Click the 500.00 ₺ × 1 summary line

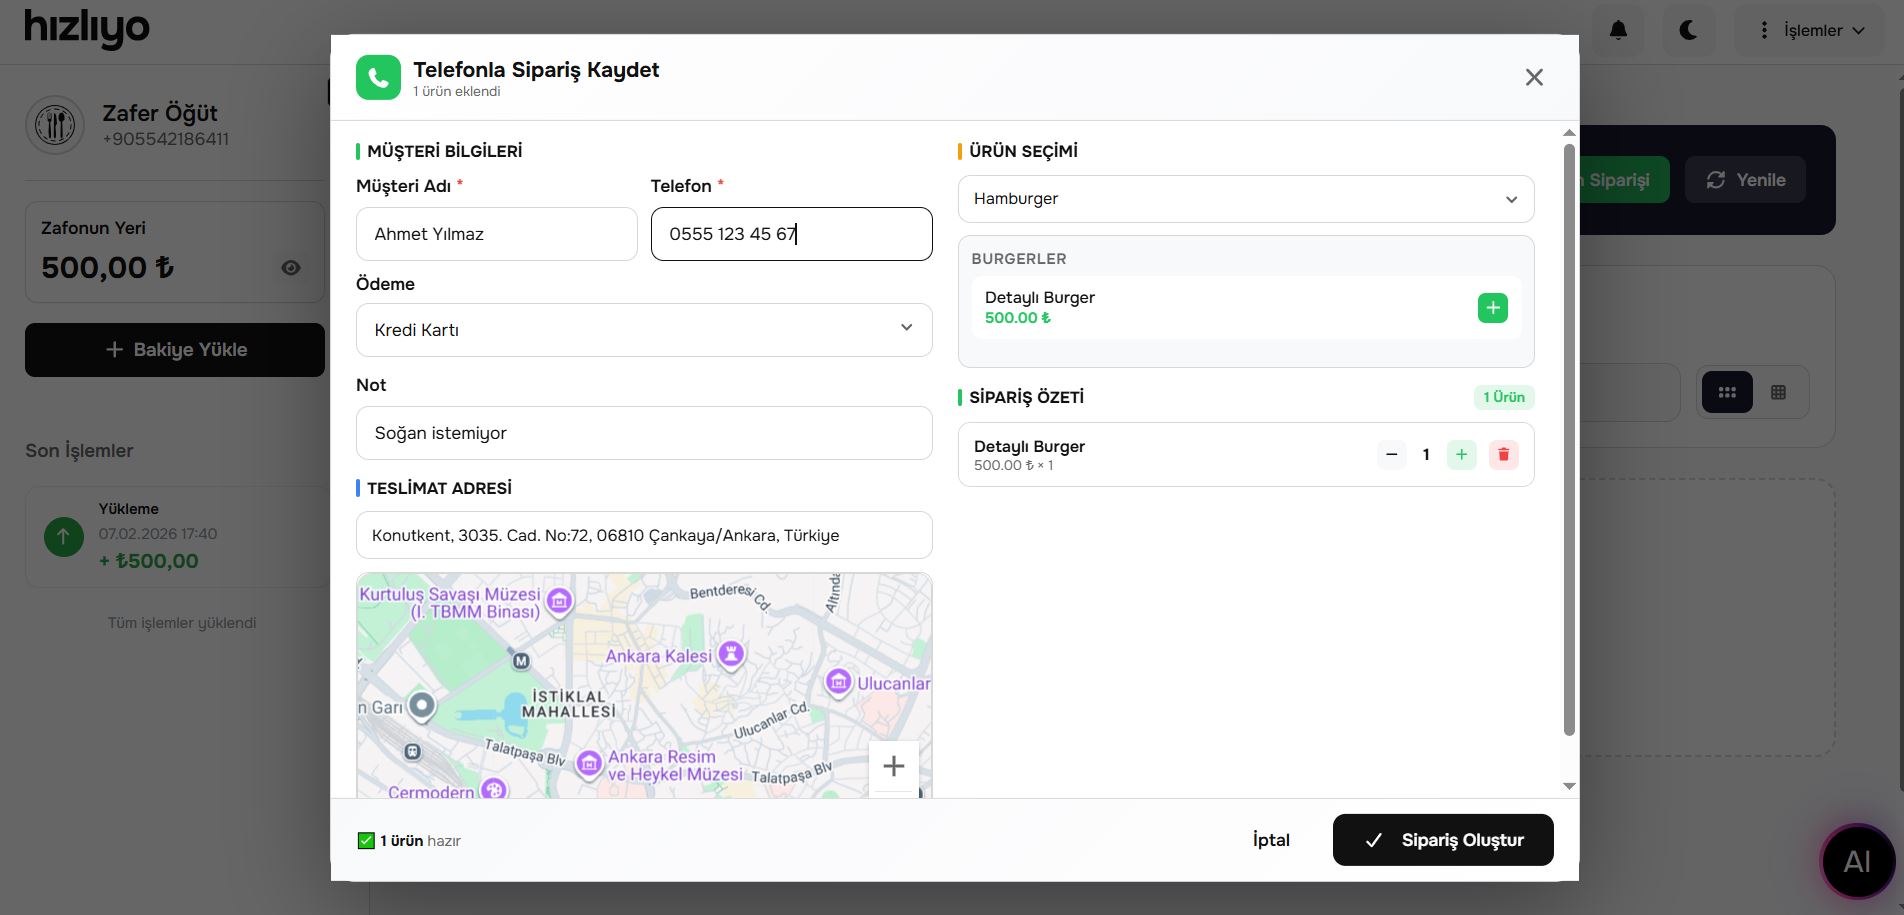point(1013,465)
